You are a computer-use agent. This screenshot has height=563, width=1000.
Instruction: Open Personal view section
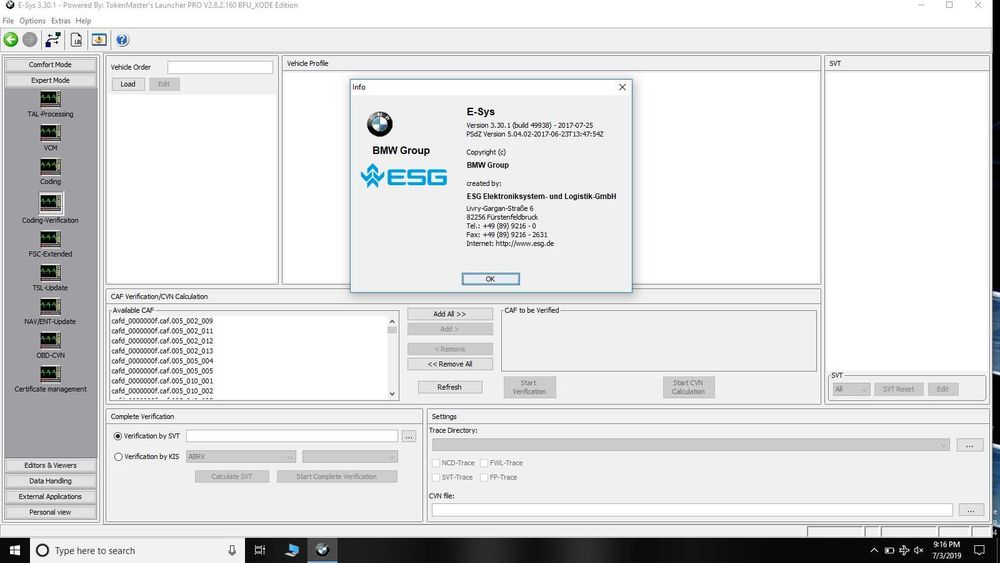coord(50,512)
